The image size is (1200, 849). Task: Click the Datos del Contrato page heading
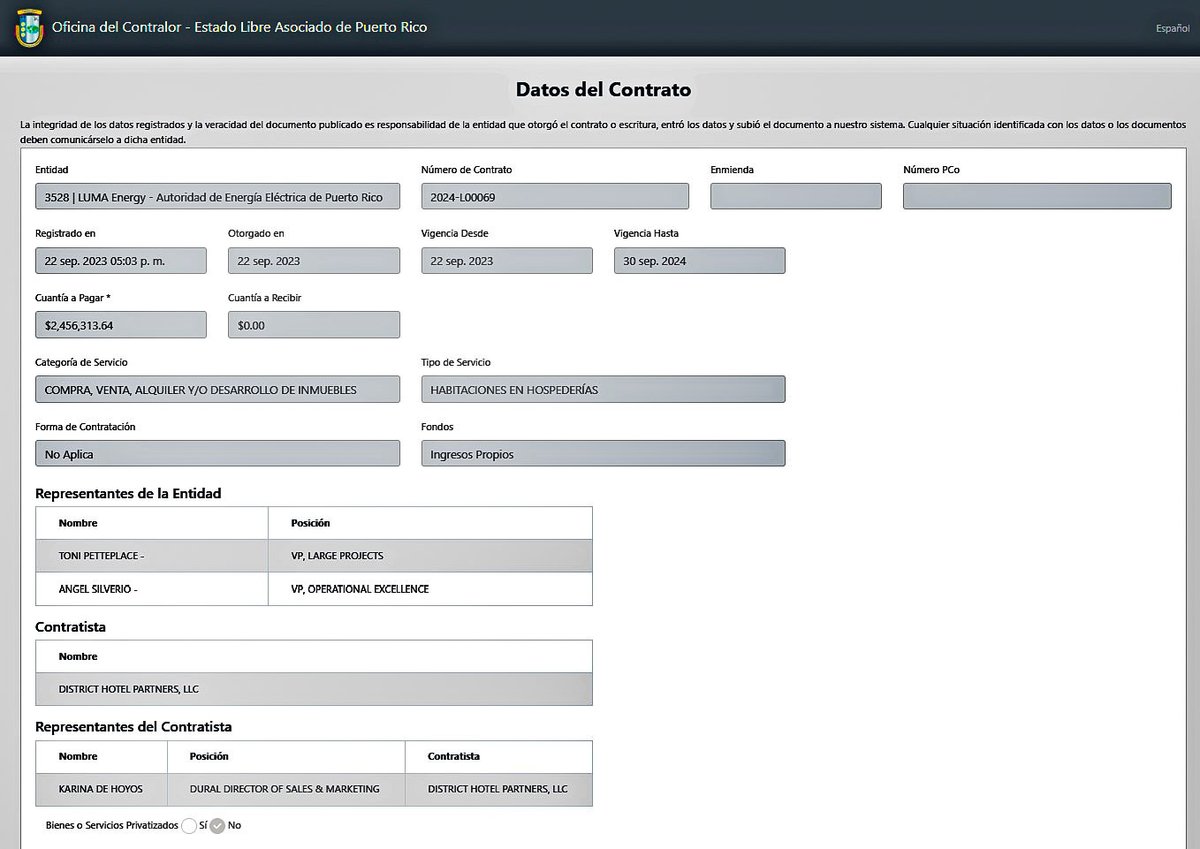(x=603, y=89)
